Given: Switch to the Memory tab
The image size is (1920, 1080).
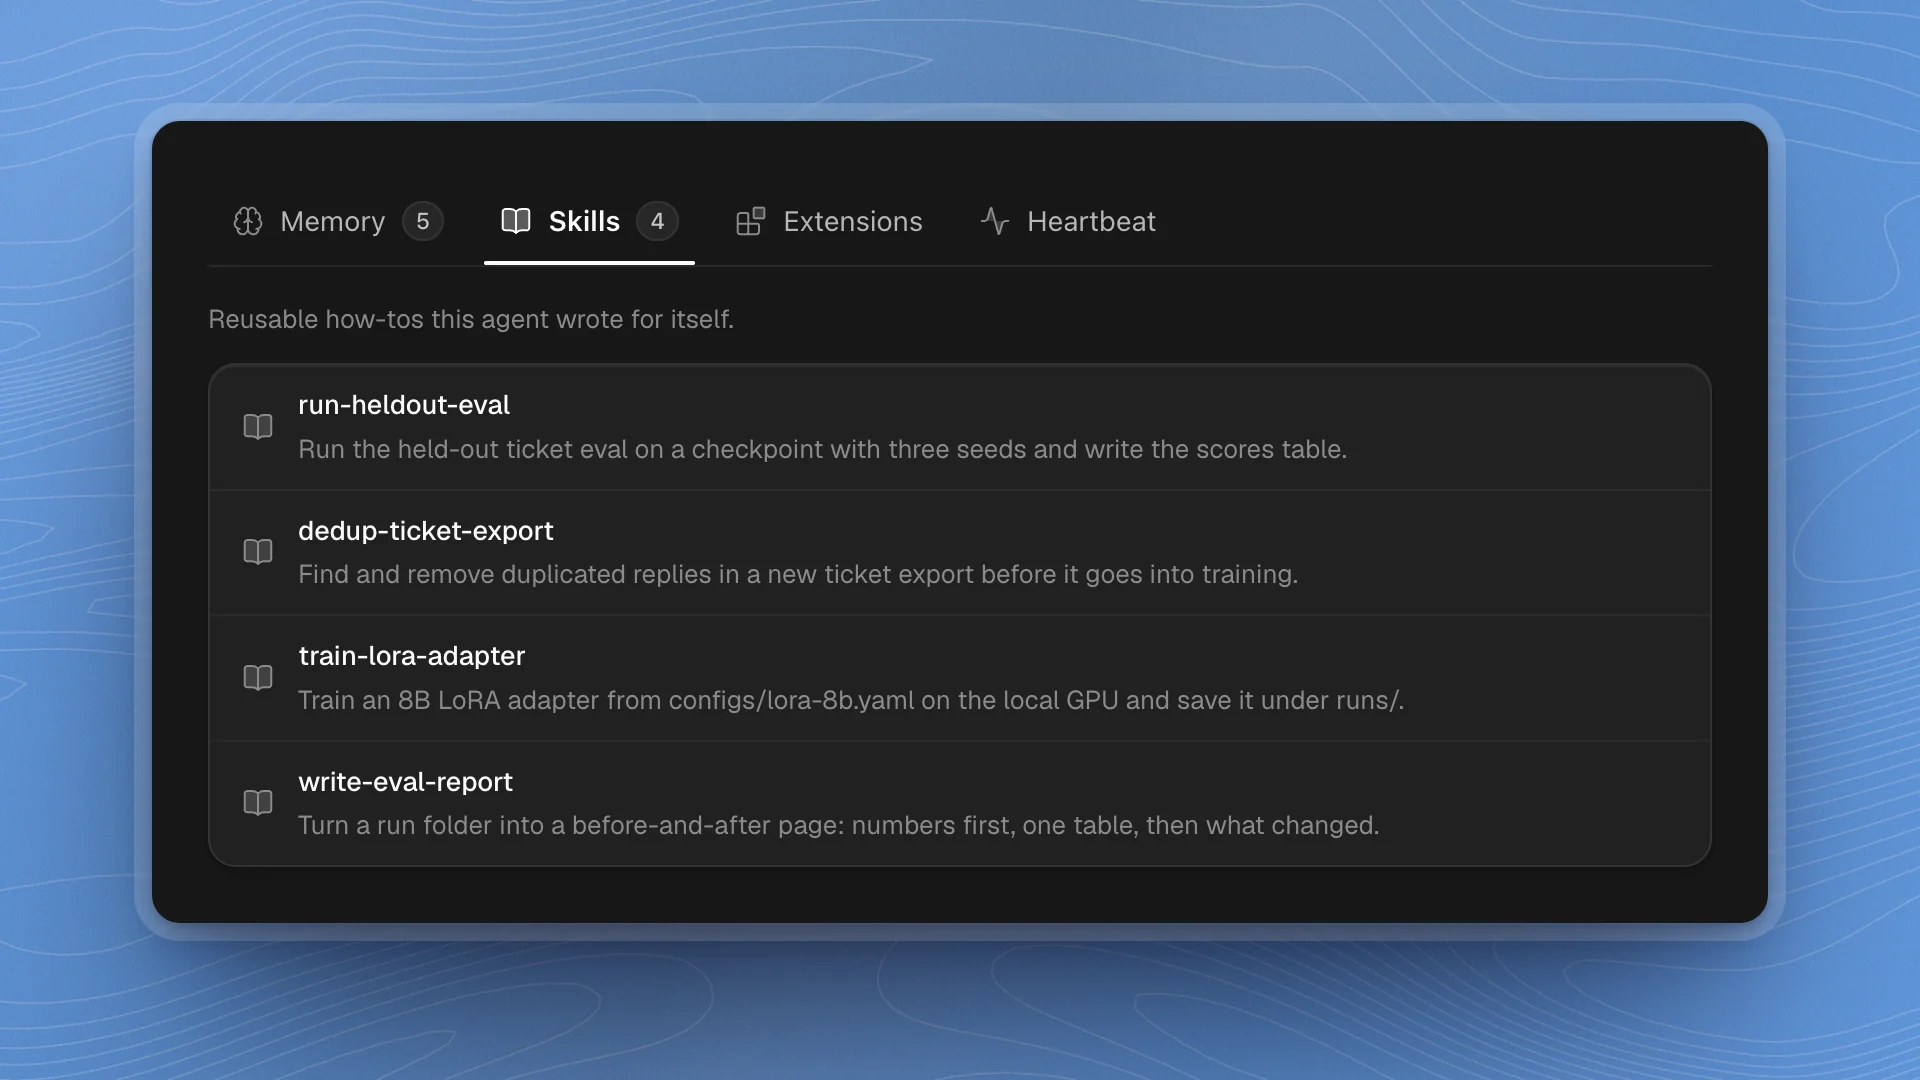Looking at the screenshot, I should 338,221.
